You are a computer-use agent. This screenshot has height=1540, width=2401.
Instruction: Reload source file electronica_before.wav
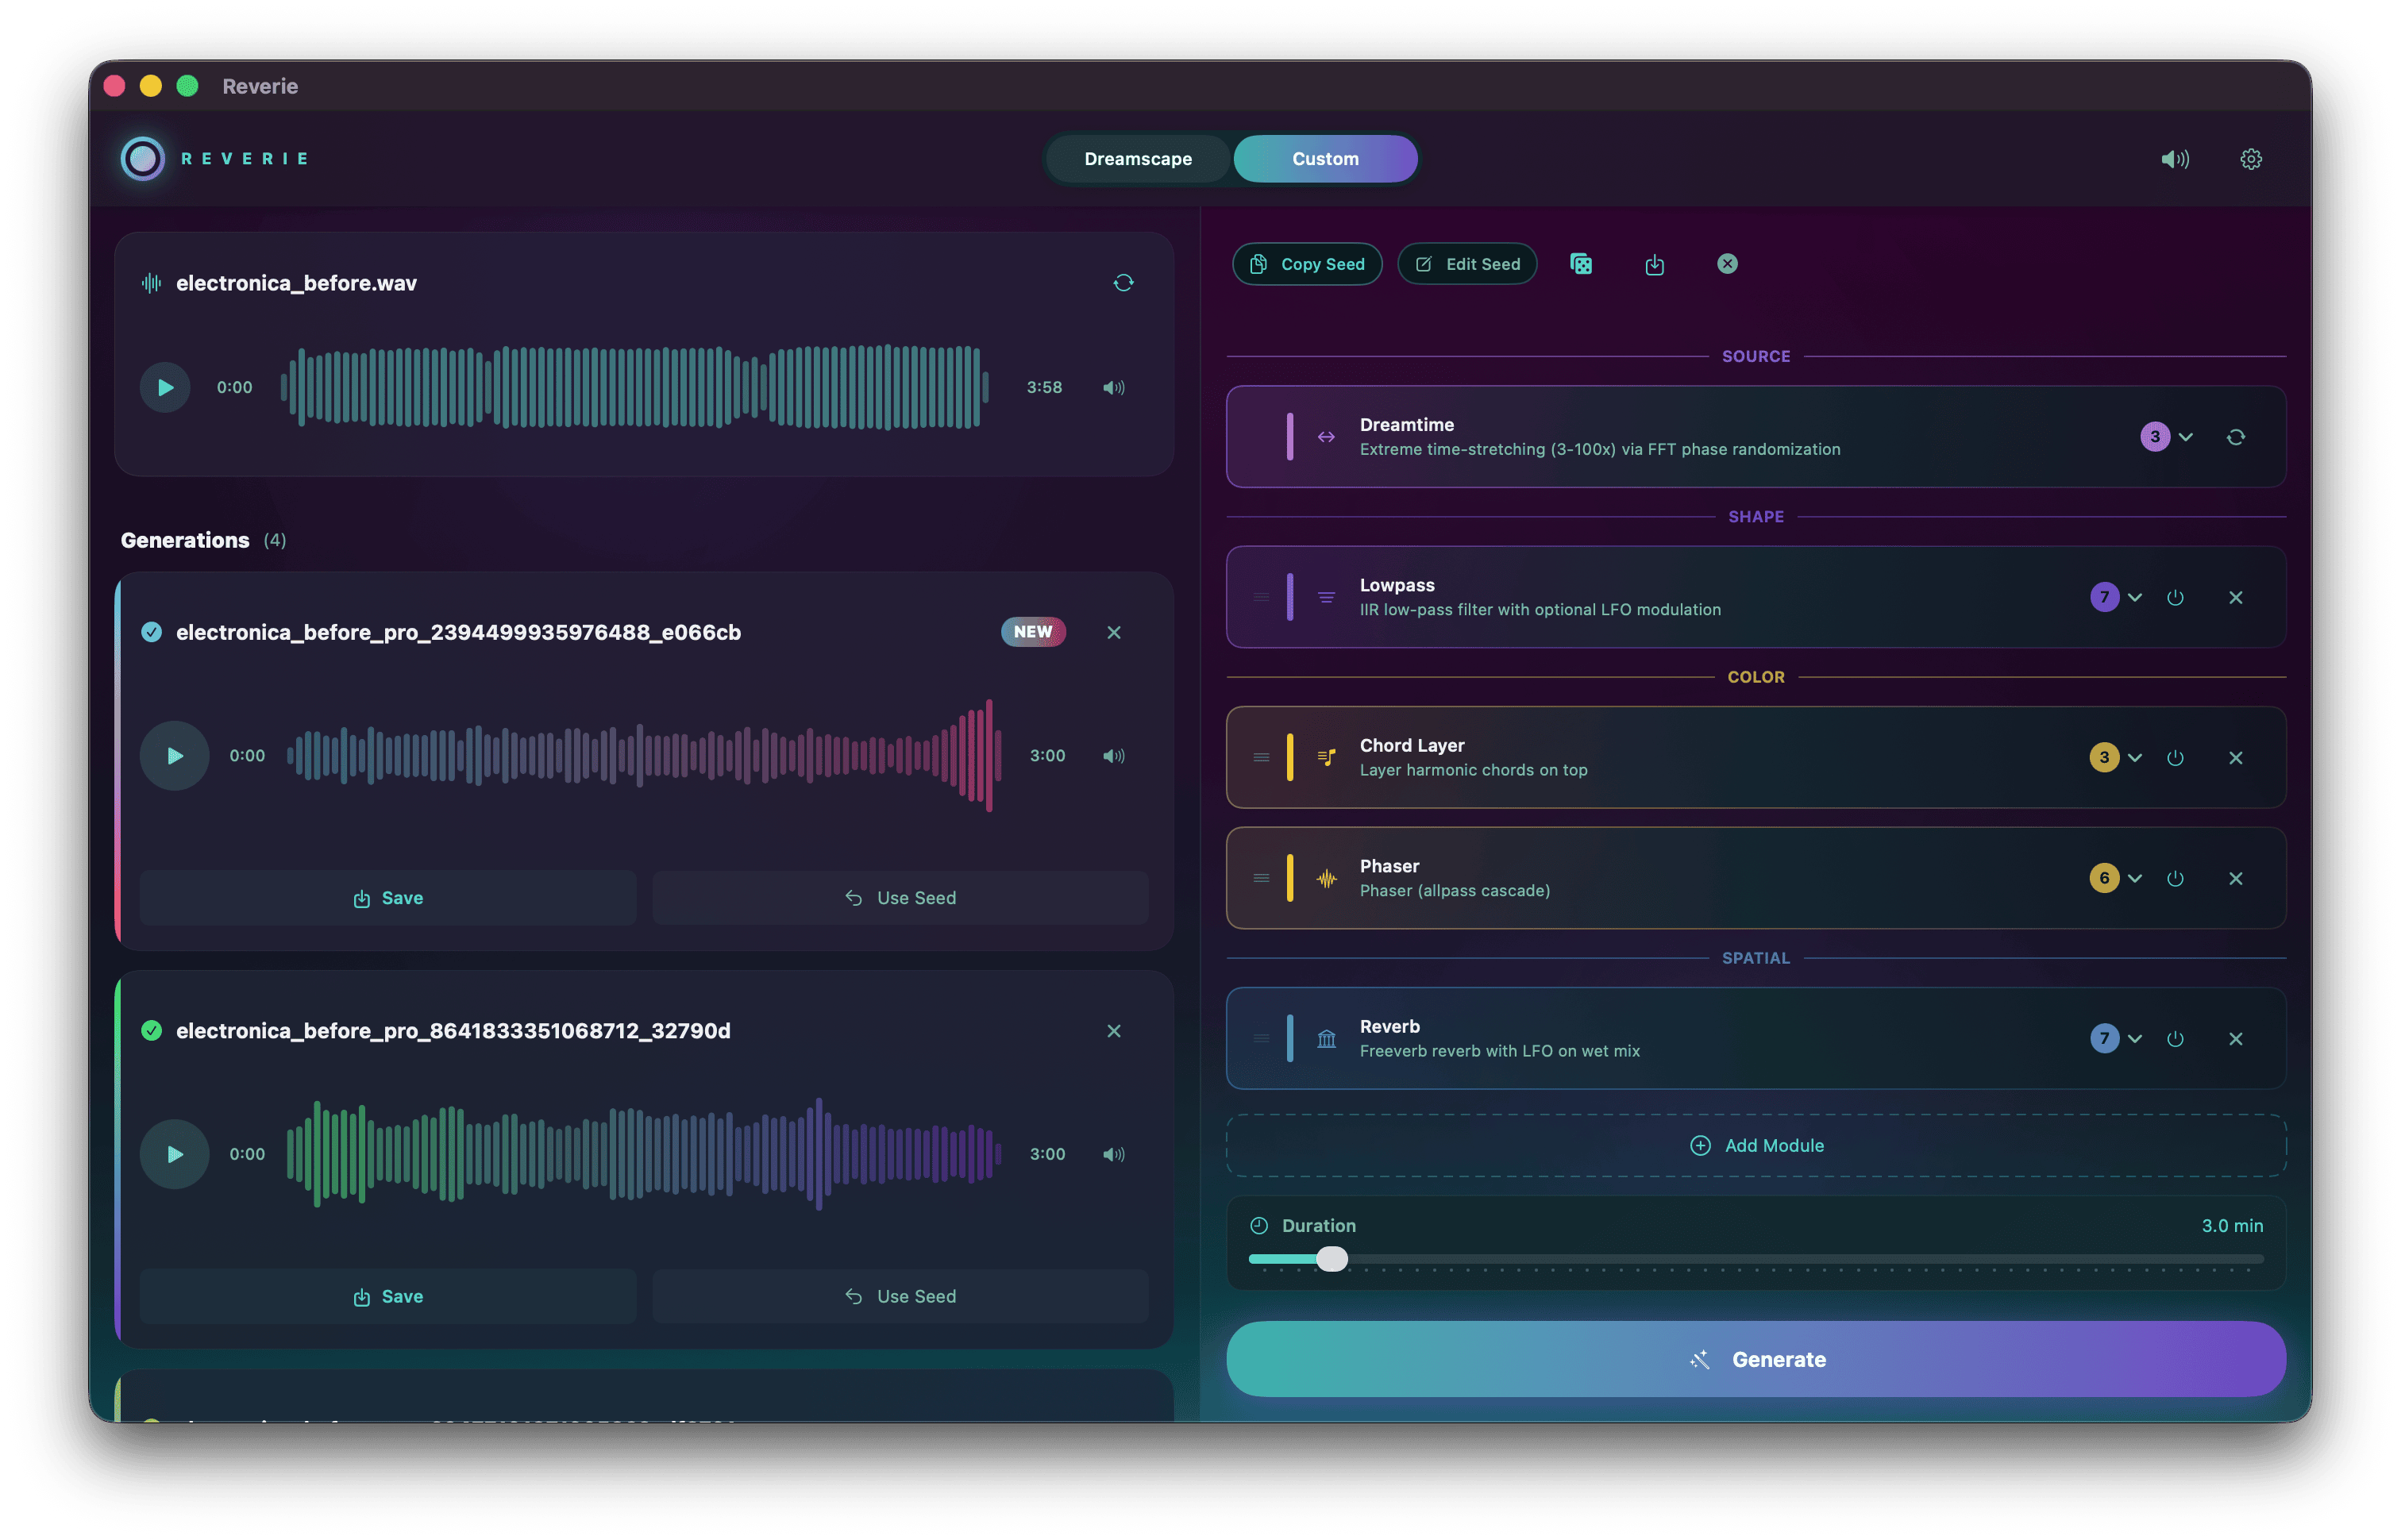(x=1123, y=283)
